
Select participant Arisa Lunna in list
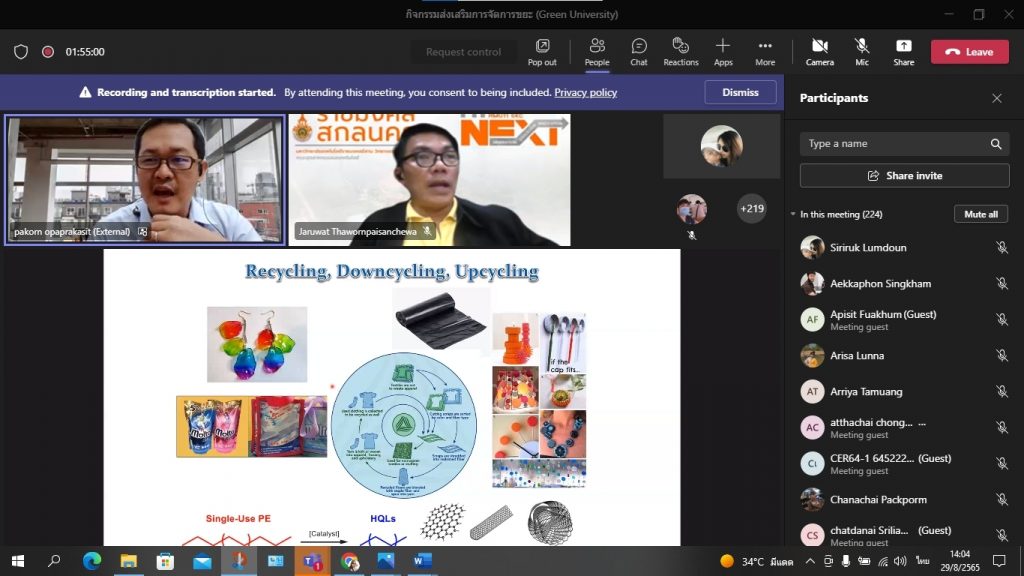pos(856,356)
